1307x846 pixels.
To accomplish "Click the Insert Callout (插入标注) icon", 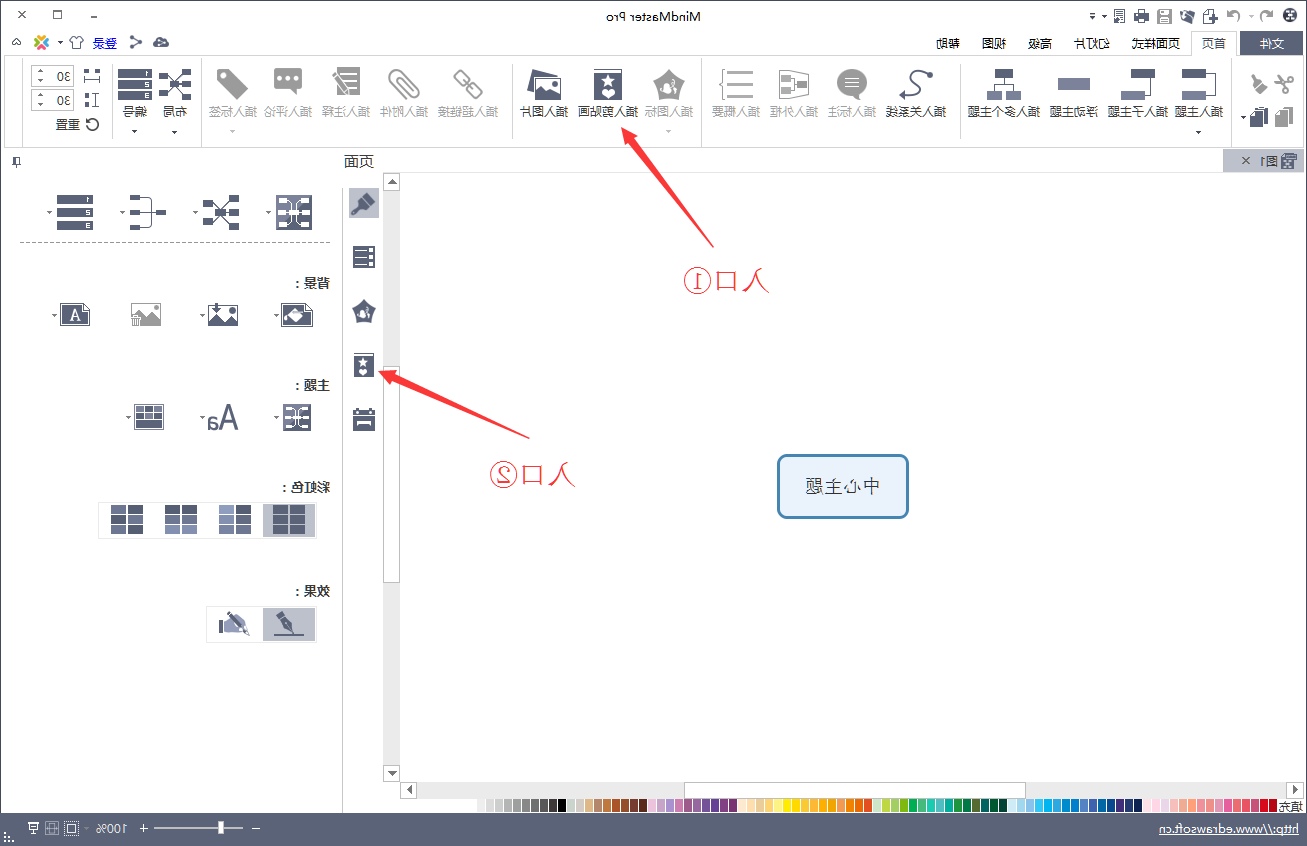I will (x=852, y=85).
